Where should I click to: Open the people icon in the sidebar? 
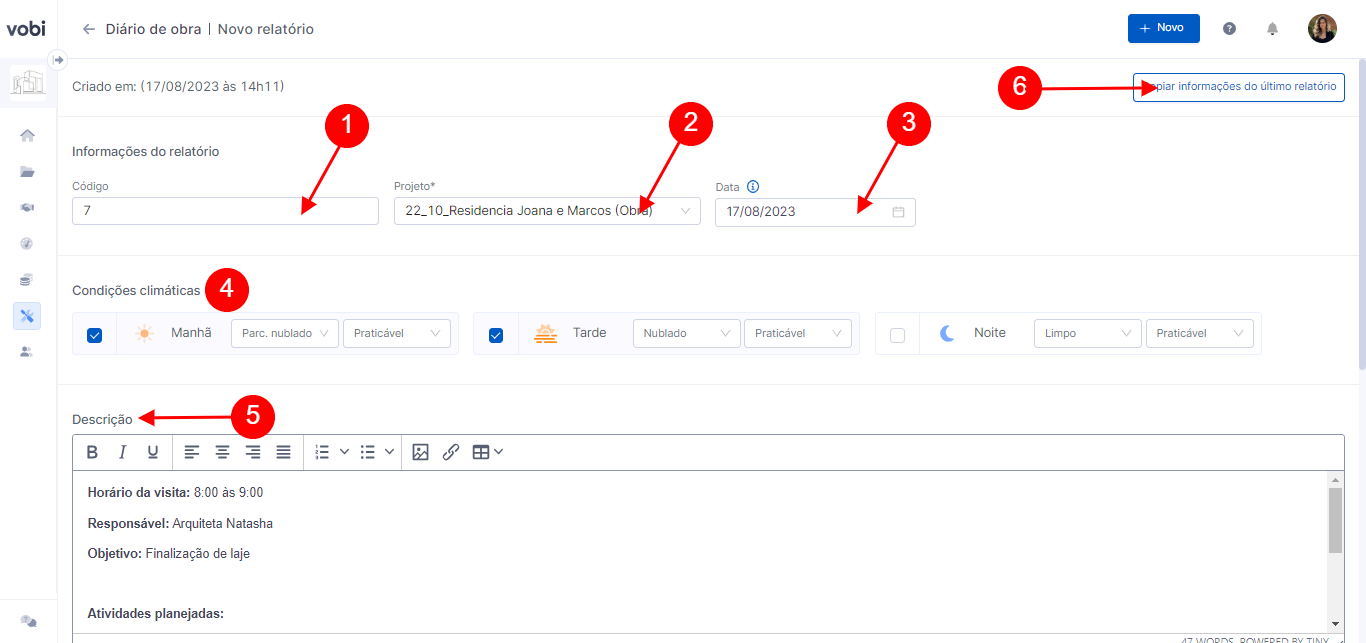pos(28,352)
